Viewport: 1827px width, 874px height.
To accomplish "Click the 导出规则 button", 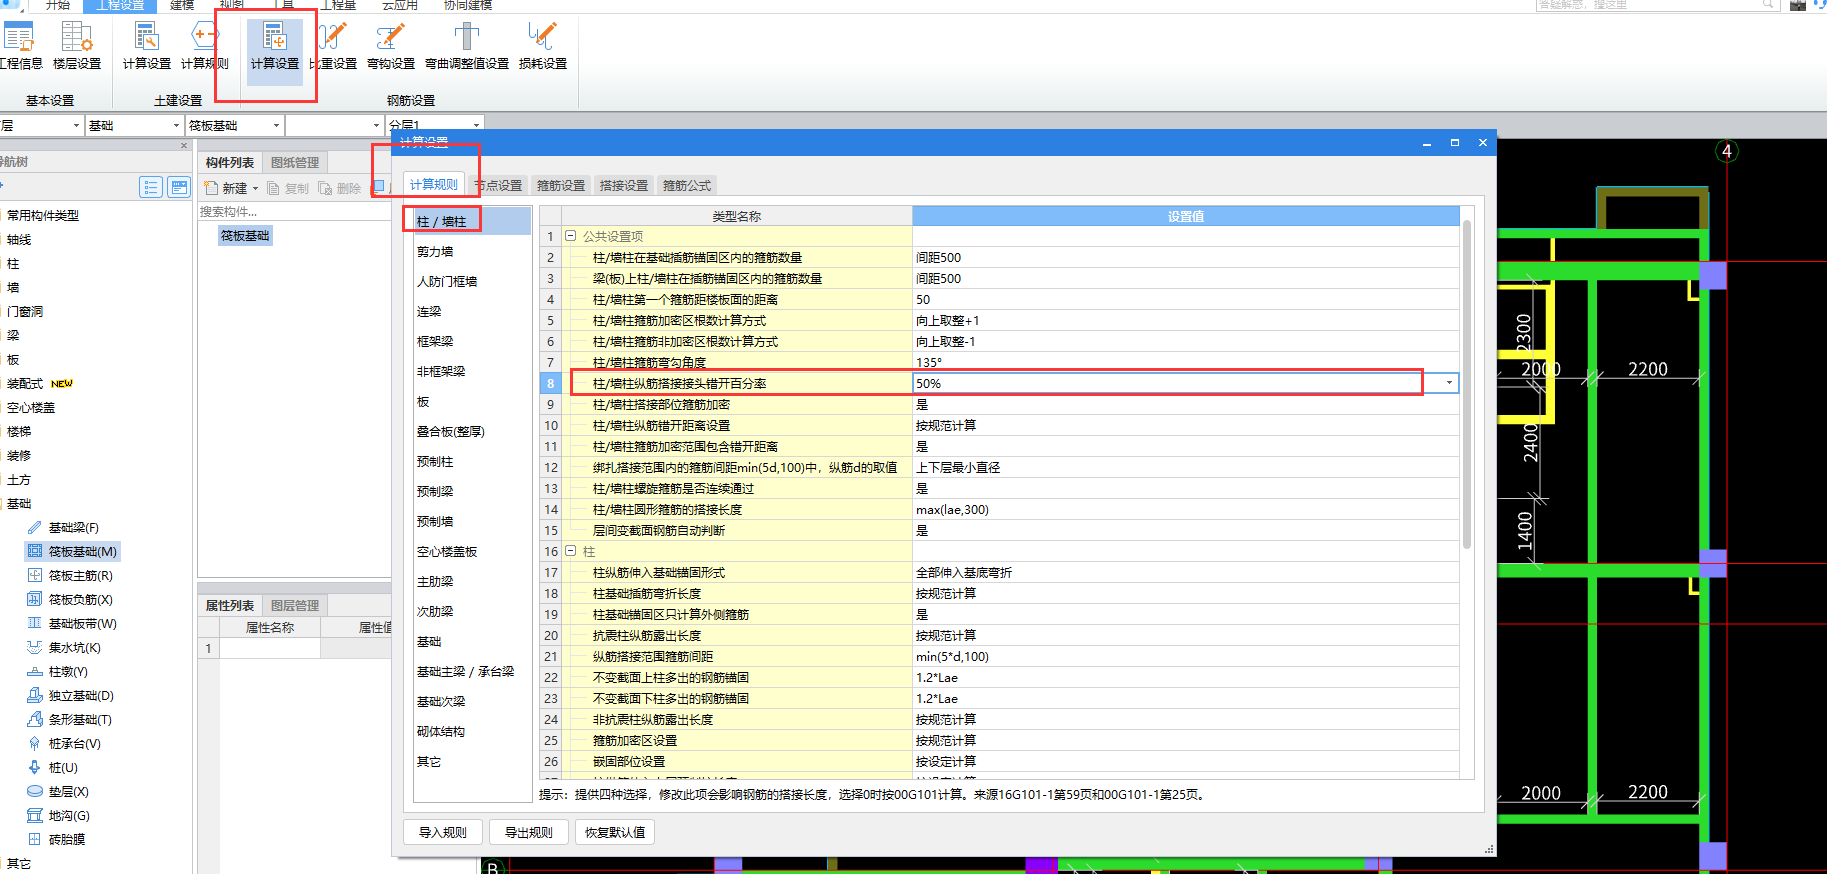I will pyautogui.click(x=529, y=832).
